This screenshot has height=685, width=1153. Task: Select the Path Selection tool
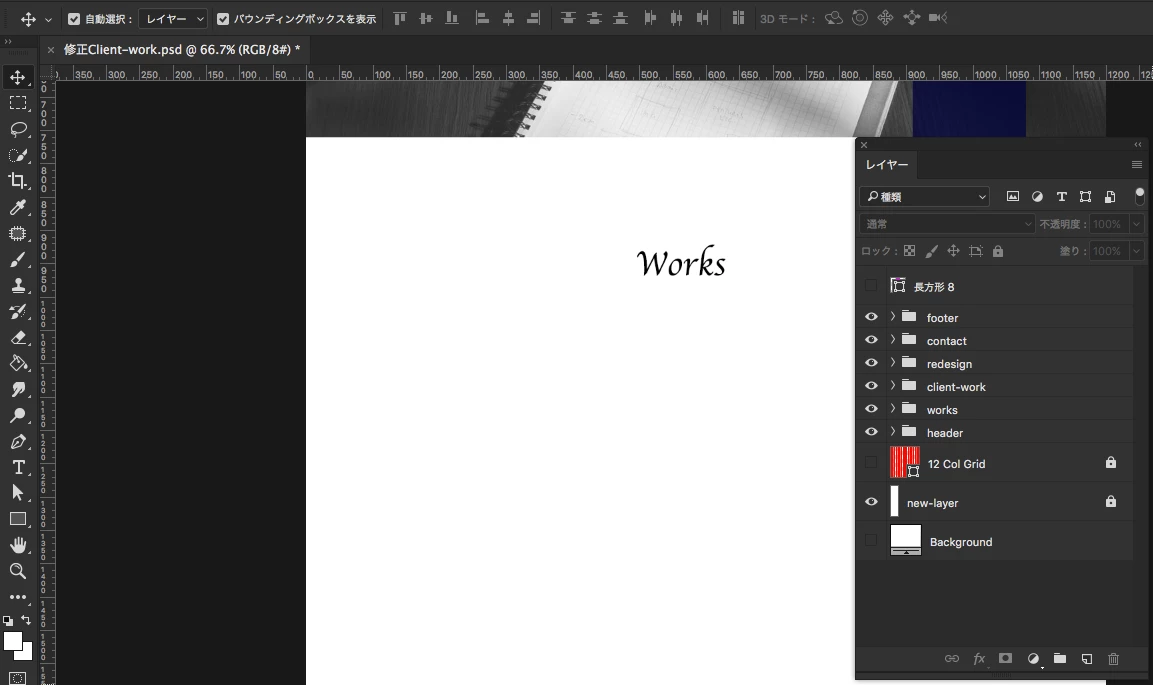[x=18, y=493]
